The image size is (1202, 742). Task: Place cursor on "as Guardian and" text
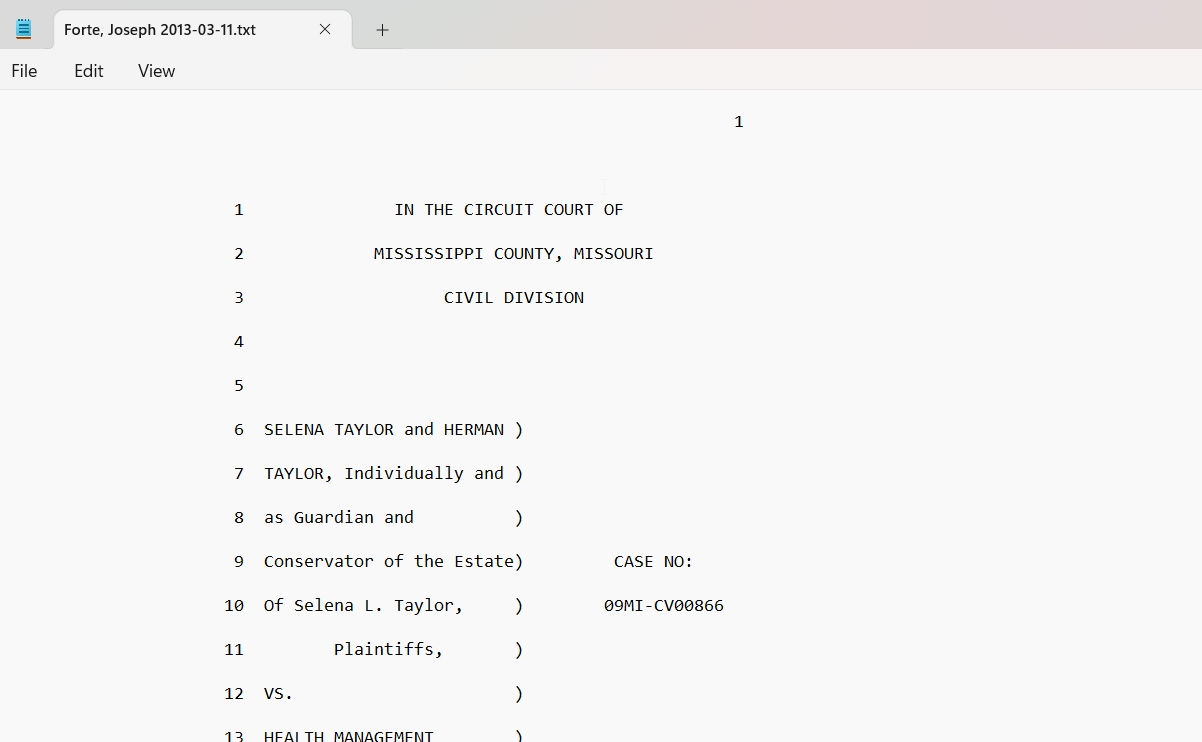tap(338, 518)
